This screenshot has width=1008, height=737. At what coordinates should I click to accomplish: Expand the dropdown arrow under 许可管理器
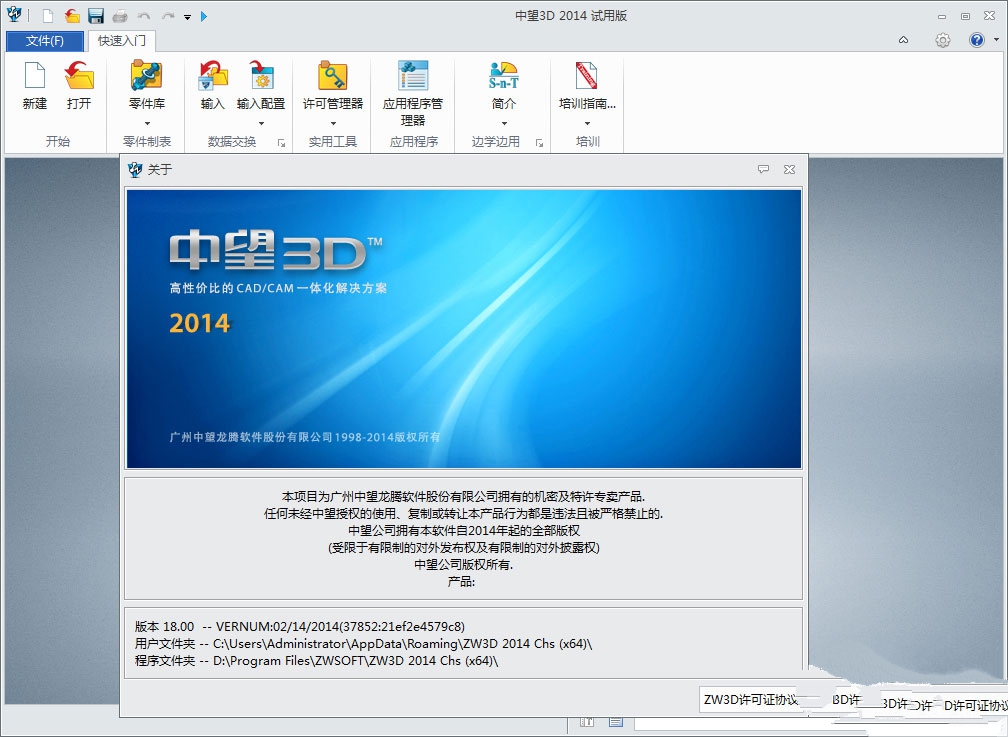333,123
